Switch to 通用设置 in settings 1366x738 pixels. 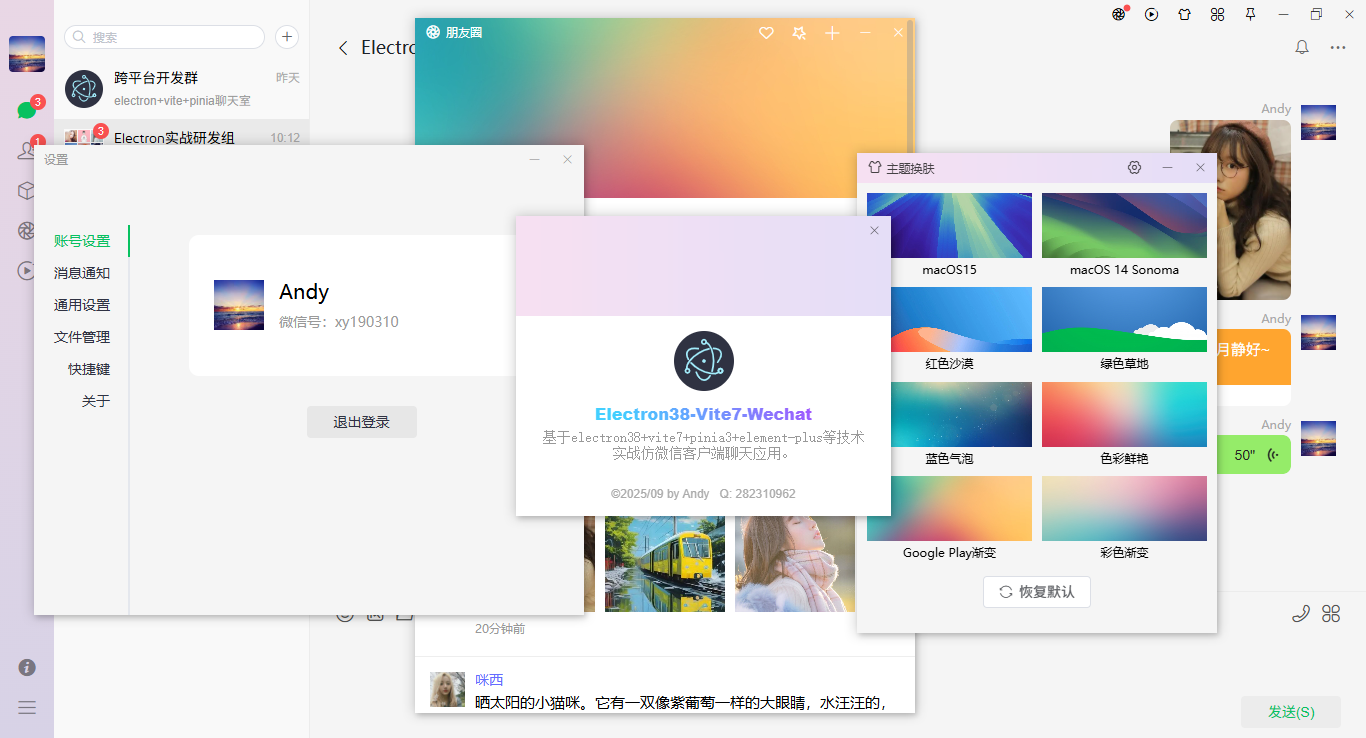[x=82, y=305]
